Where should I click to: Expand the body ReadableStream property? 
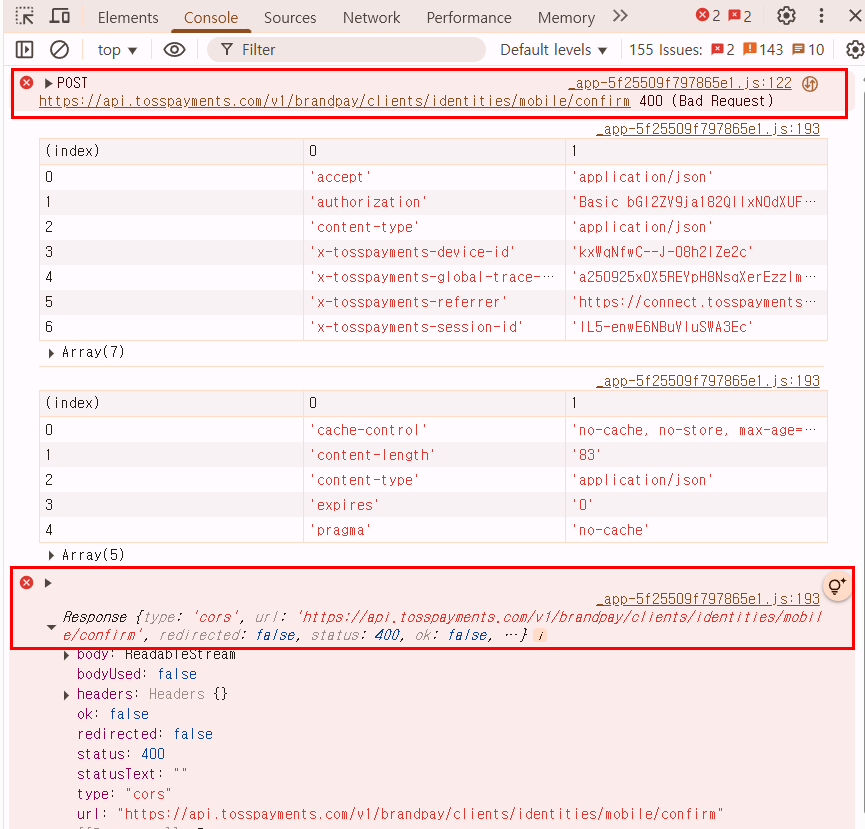point(66,655)
